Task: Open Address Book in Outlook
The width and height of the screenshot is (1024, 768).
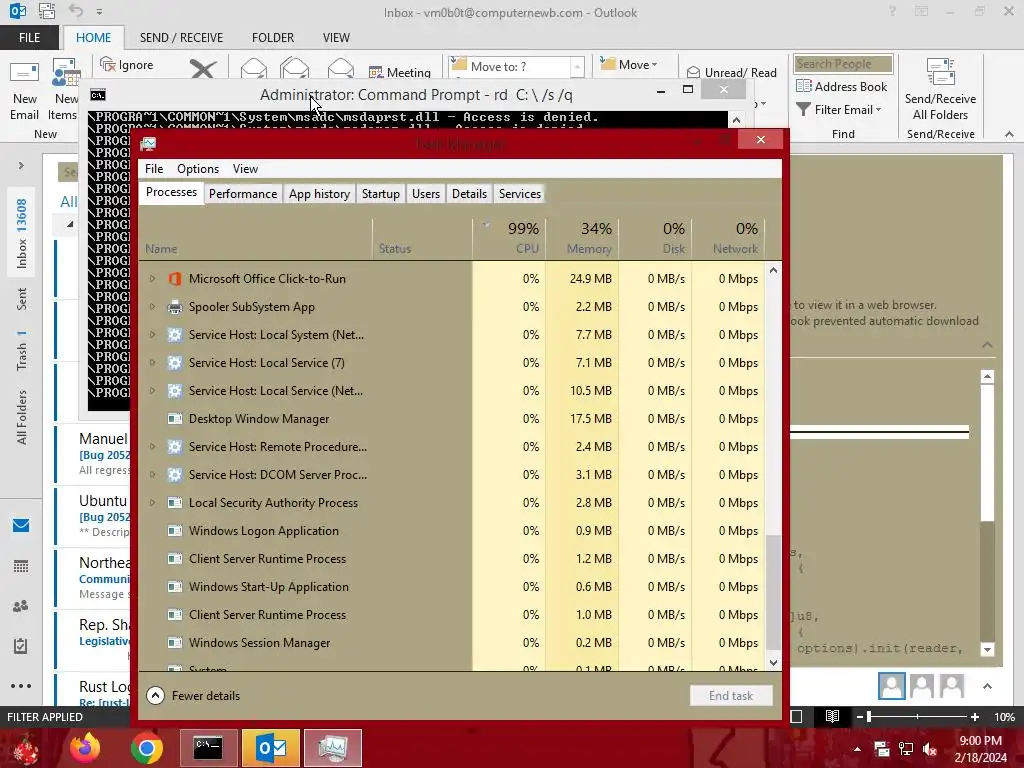Action: click(841, 86)
